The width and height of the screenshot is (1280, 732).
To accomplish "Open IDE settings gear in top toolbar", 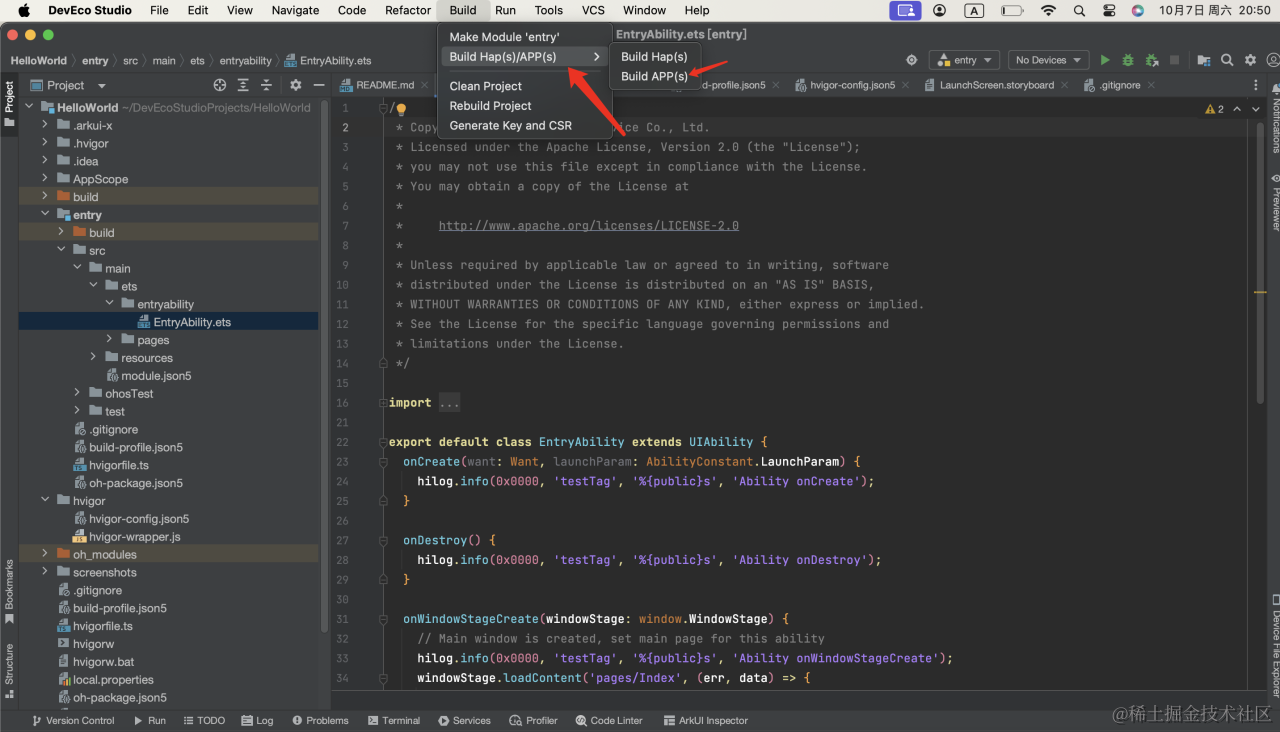I will [x=1250, y=60].
